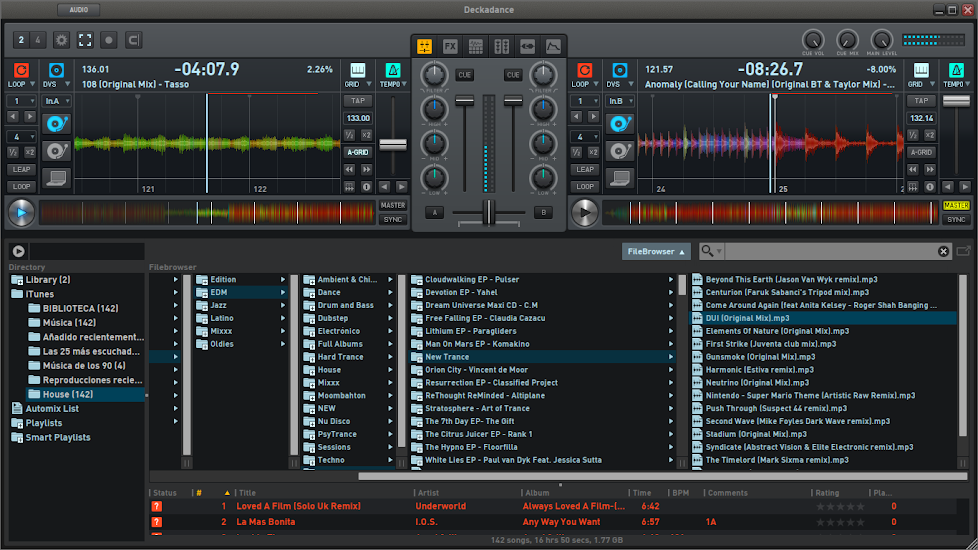Select the left deck GRID piano icon
The width and height of the screenshot is (978, 550).
point(357,71)
